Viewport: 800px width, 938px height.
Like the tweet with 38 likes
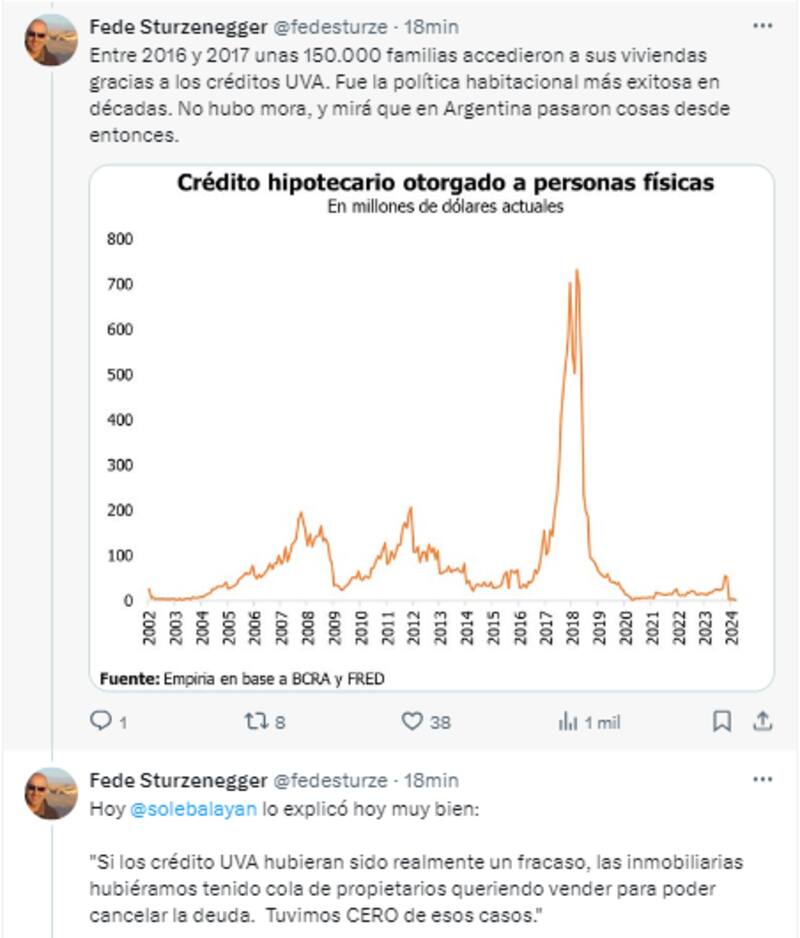pos(412,721)
